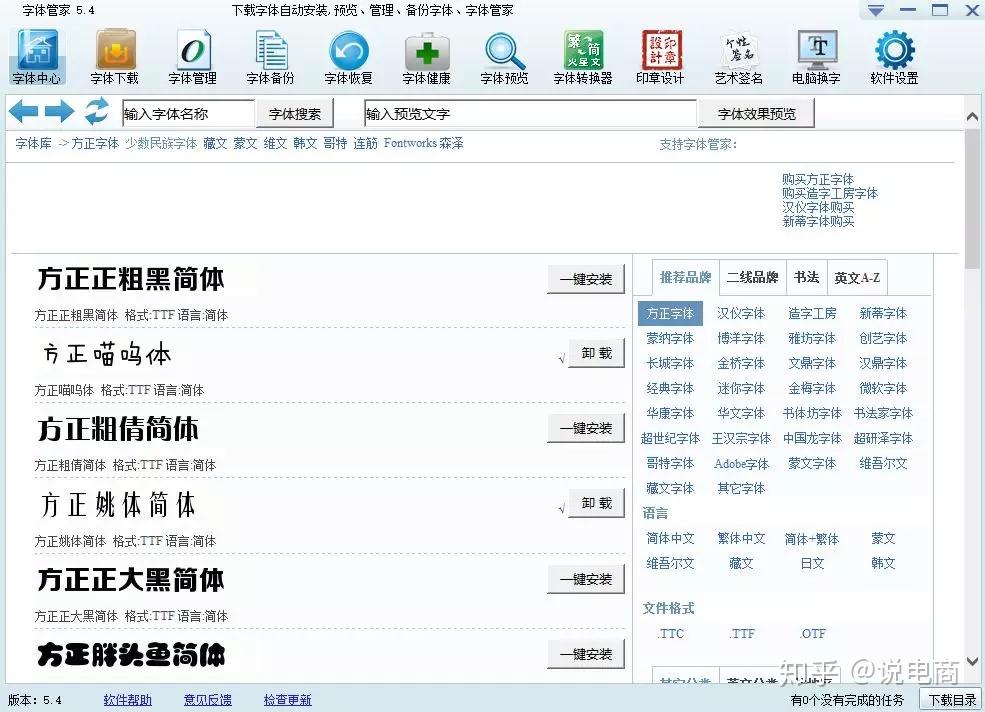The width and height of the screenshot is (985, 712).
Task: Open the 软件帮助 link
Action: coord(128,699)
